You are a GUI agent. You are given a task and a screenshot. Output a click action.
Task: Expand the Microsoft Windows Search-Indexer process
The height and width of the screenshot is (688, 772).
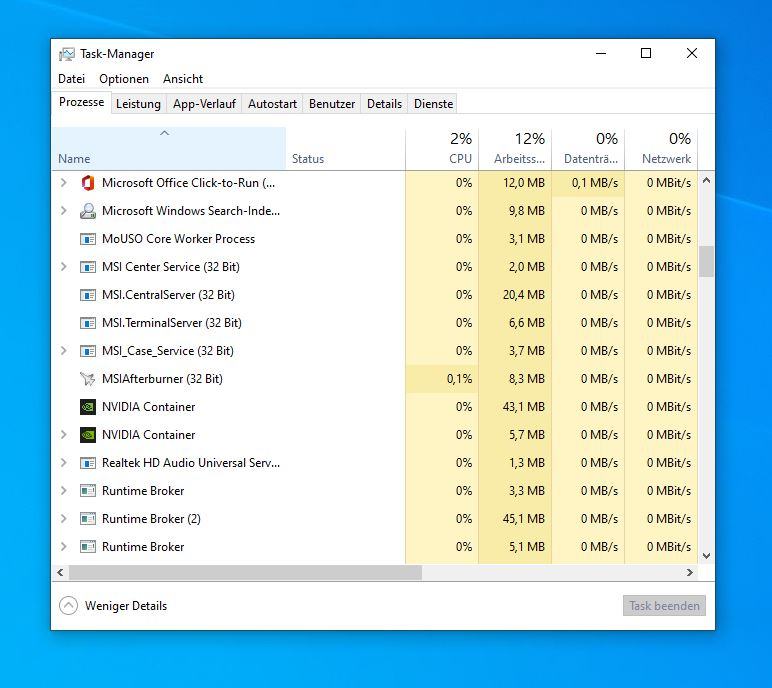[x=64, y=211]
